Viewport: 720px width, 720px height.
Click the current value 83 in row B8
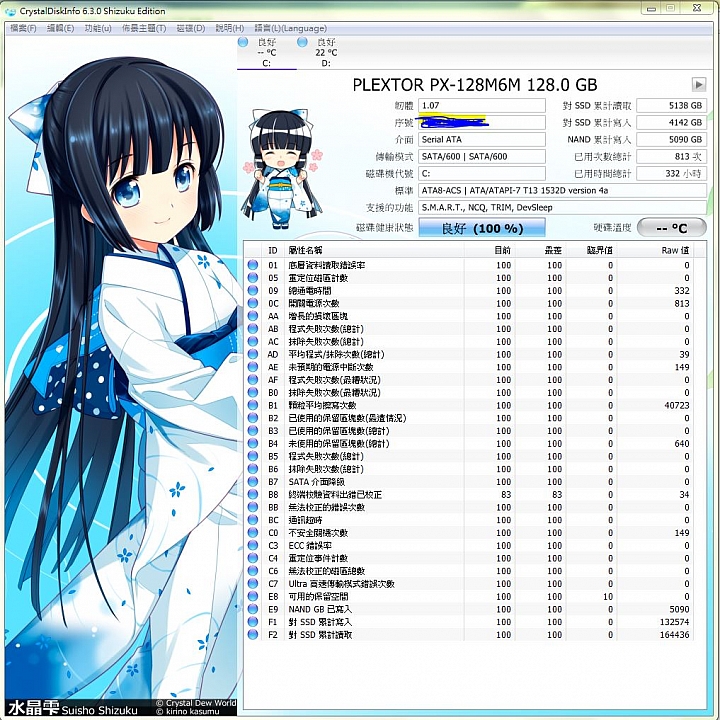[x=506, y=495]
